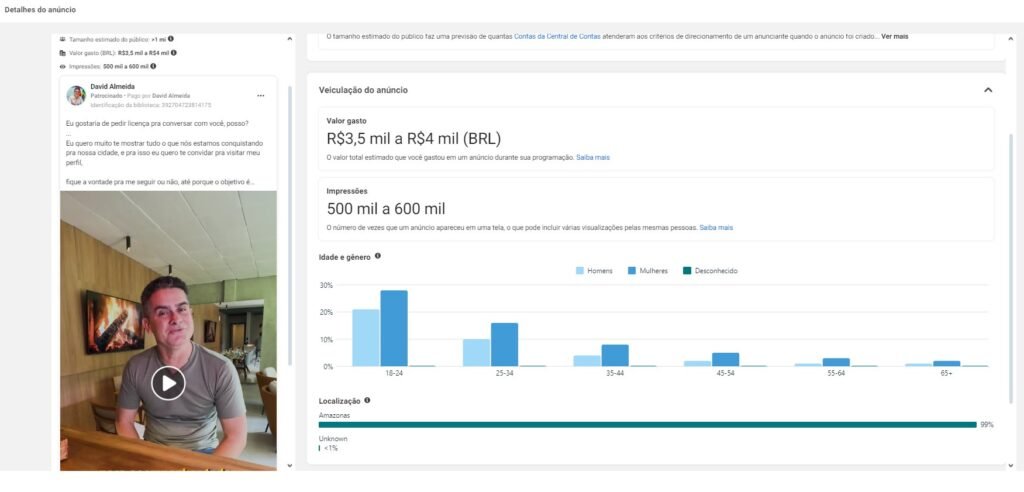1024x492 pixels.
Task: Expand the truncated text with Ver mais
Action: (894, 37)
